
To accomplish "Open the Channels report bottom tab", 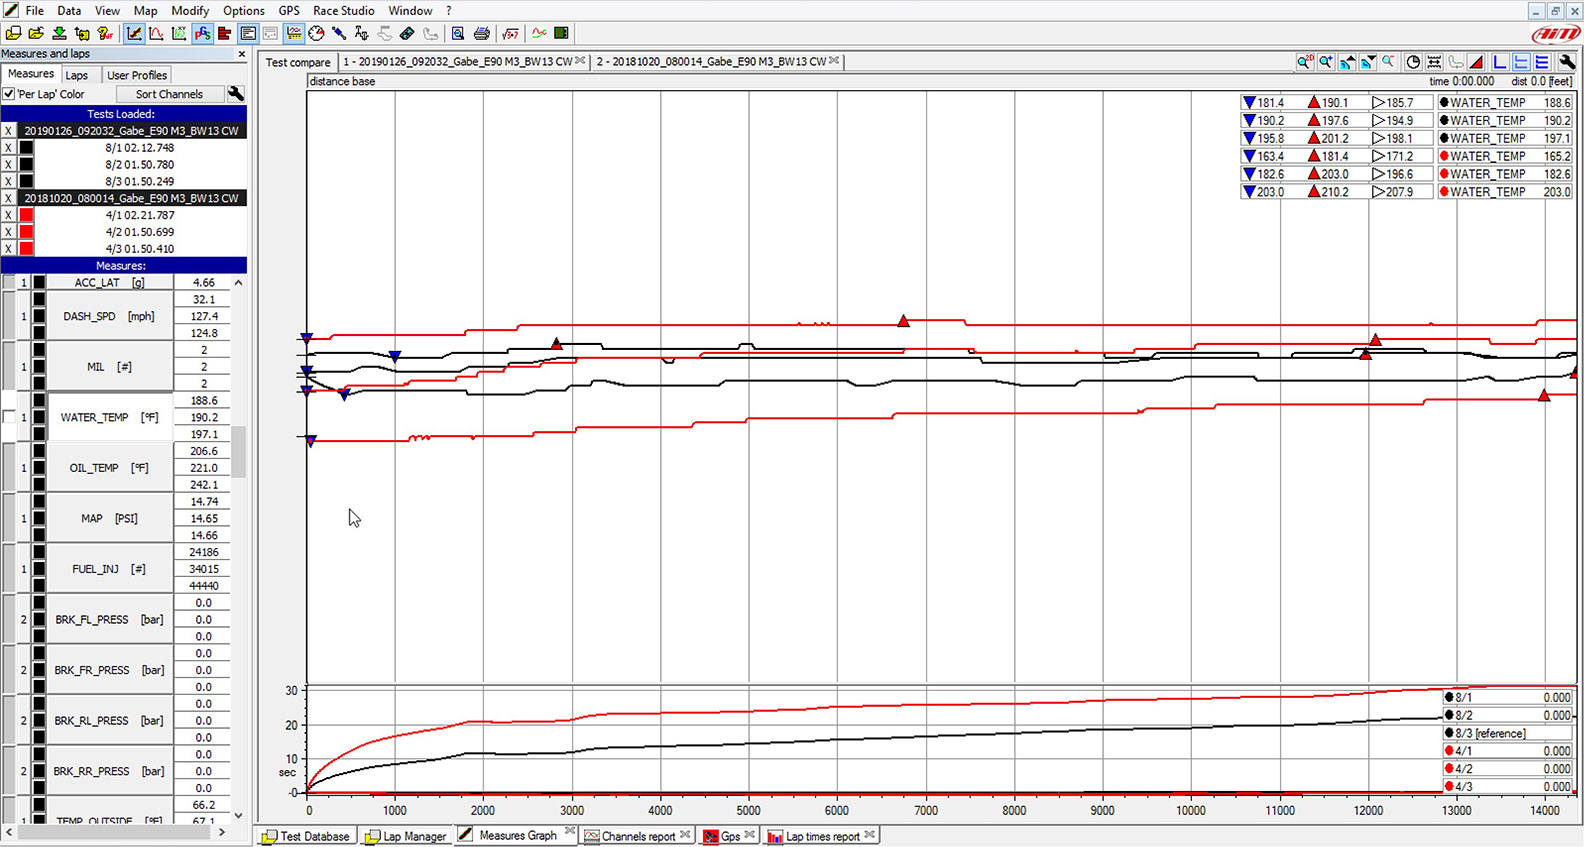I will [637, 836].
